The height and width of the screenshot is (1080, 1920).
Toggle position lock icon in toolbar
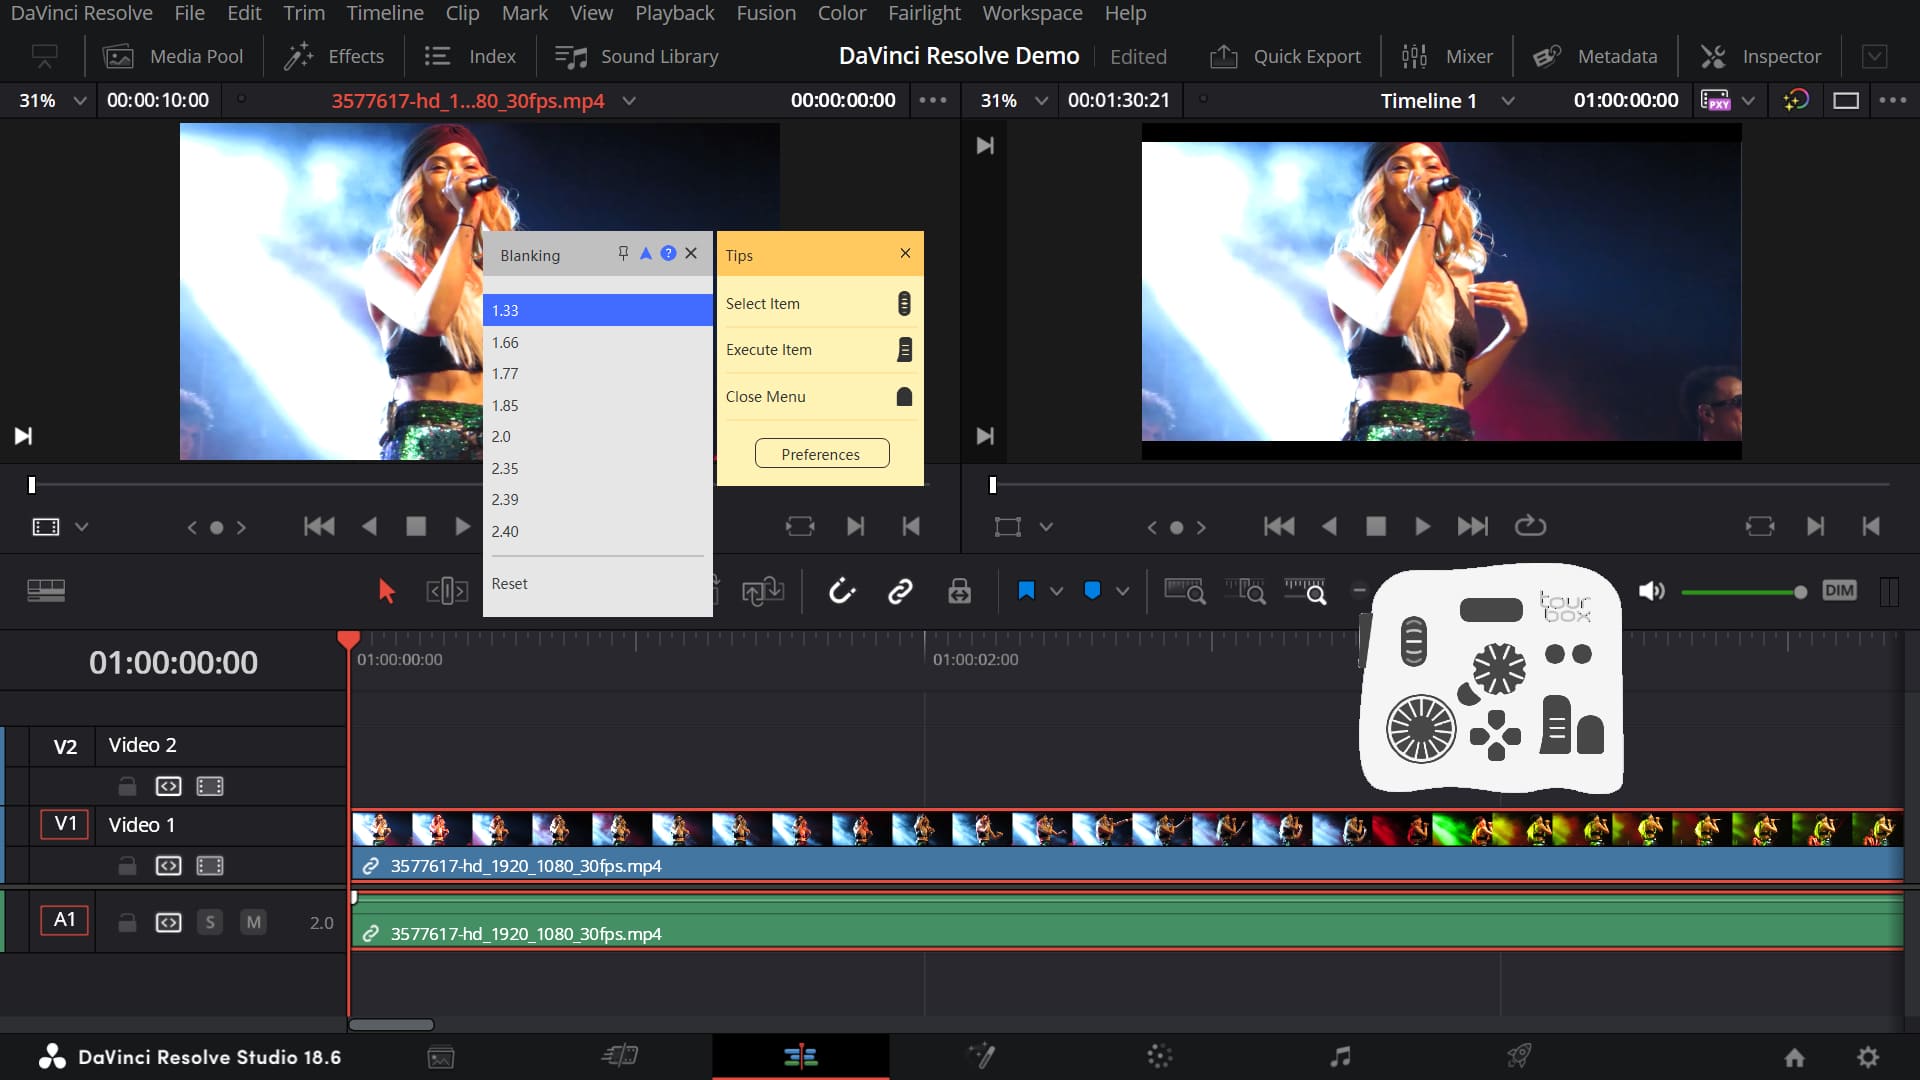point(960,592)
